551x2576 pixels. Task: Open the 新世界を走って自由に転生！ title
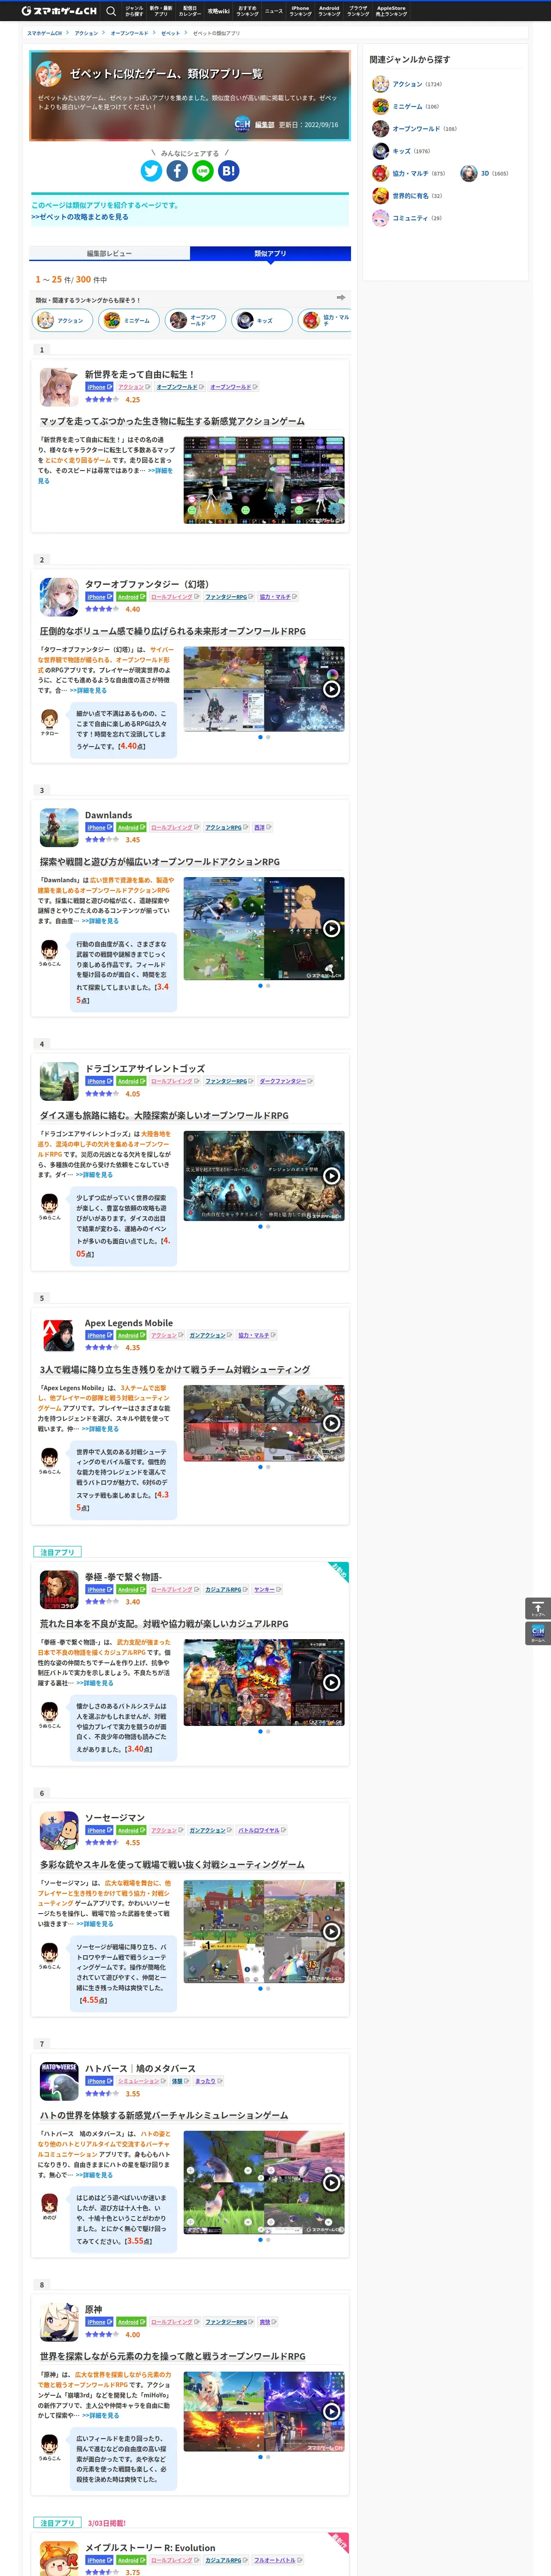[x=140, y=374]
